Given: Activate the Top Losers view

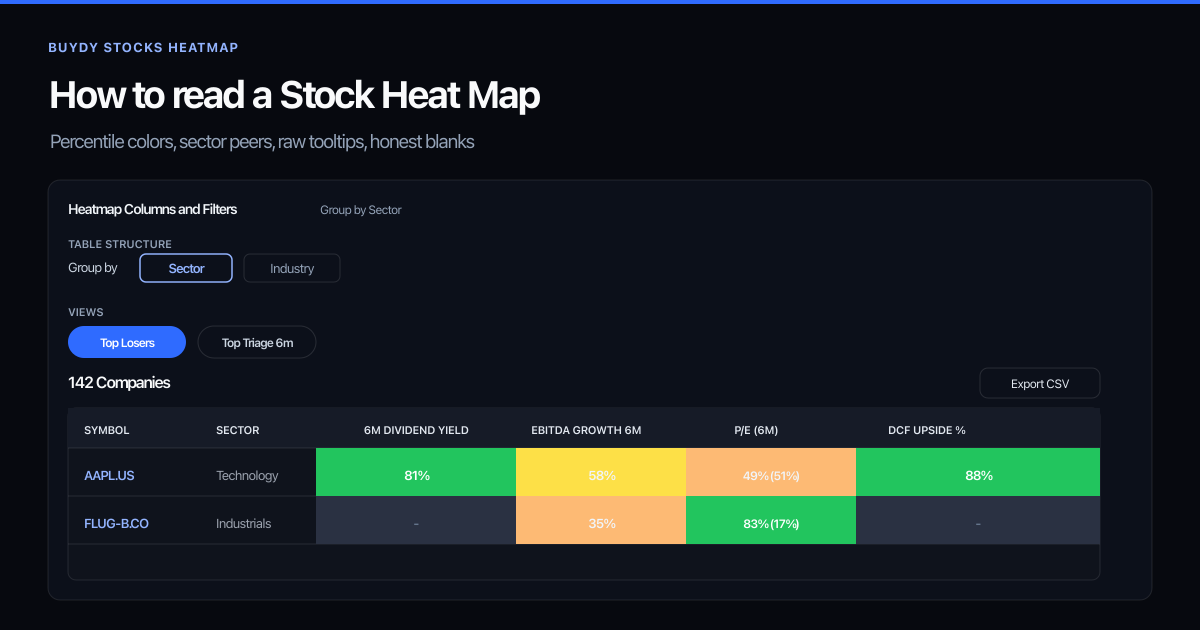Looking at the screenshot, I should tap(127, 342).
